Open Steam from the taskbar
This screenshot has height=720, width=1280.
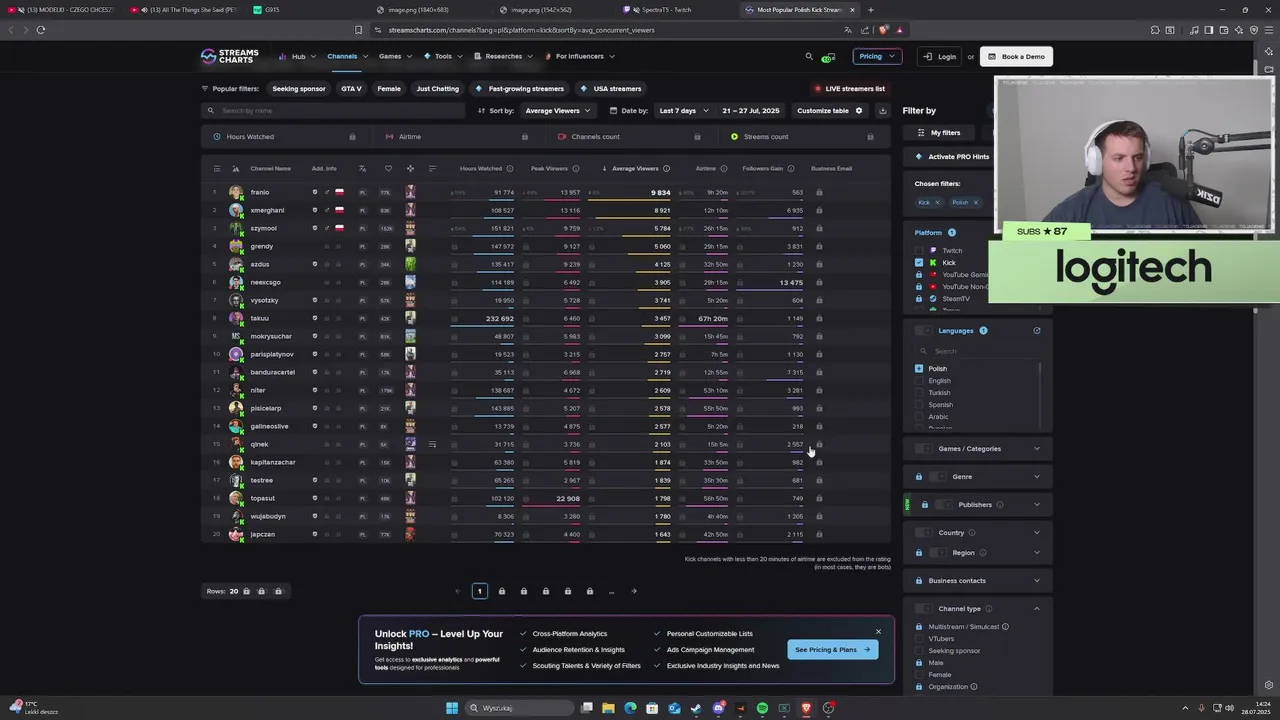696,708
